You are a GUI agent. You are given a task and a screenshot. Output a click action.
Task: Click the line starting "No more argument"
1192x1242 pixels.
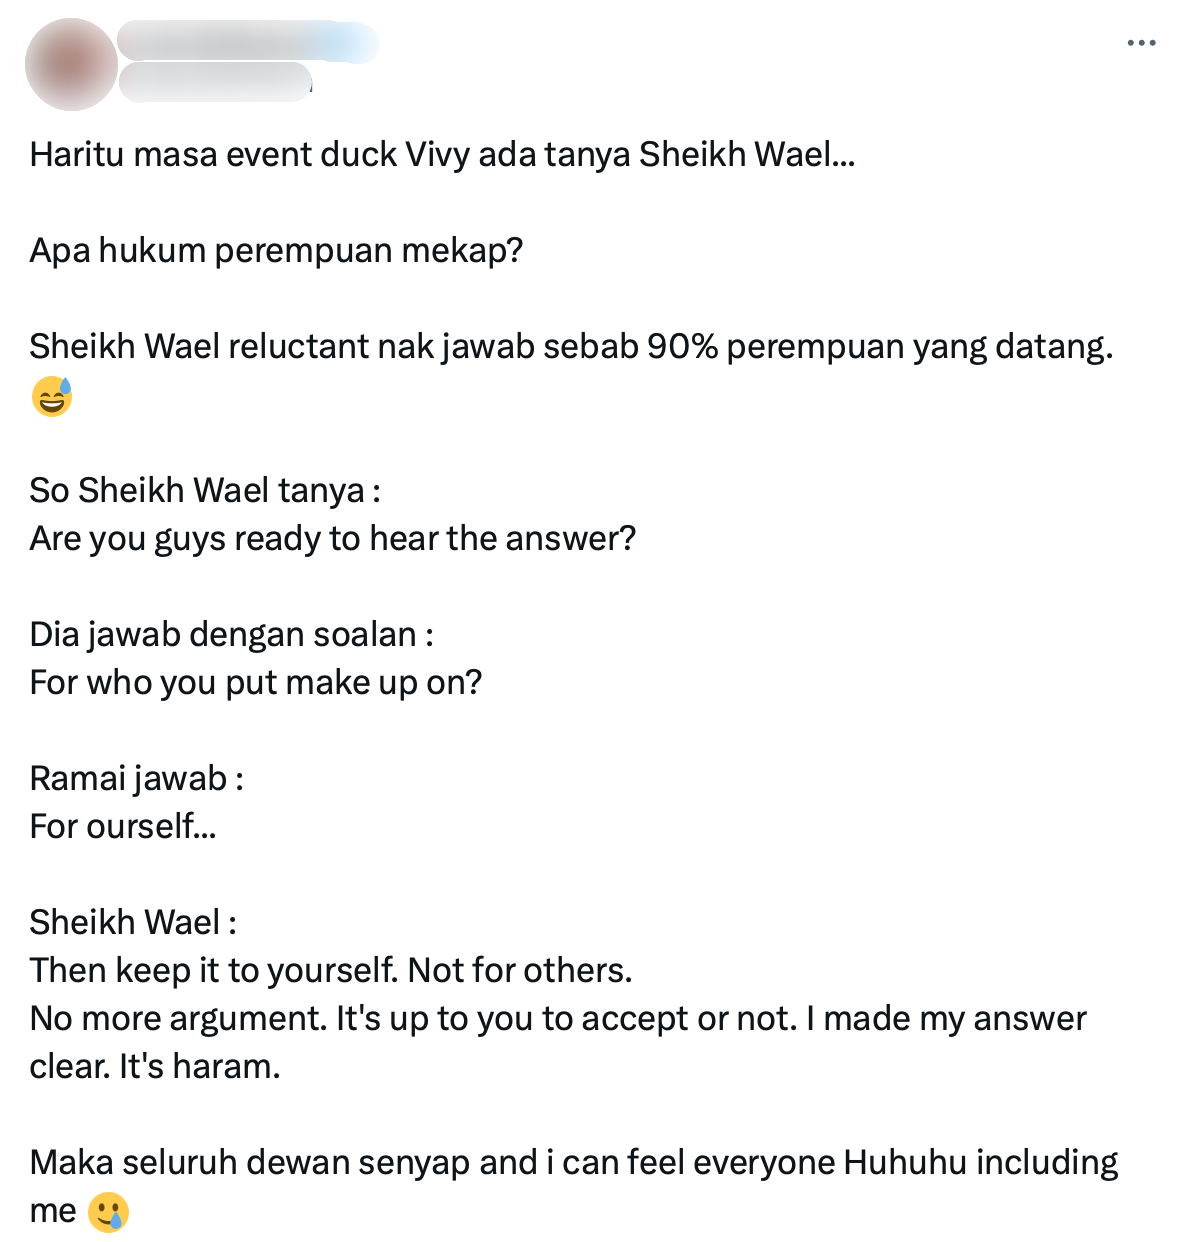(558, 1019)
